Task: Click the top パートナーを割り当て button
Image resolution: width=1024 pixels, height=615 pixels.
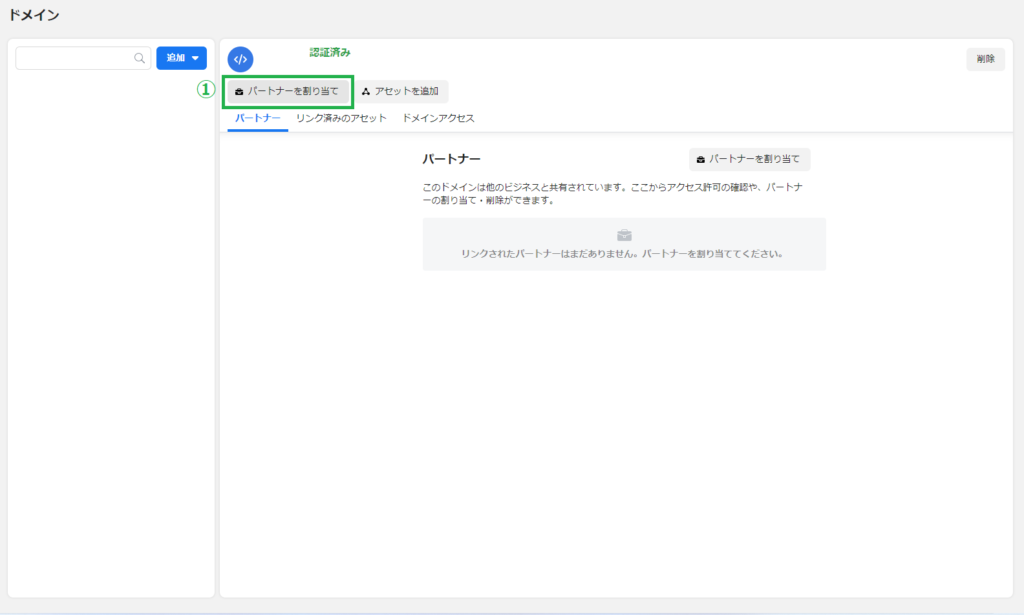Action: tap(287, 91)
